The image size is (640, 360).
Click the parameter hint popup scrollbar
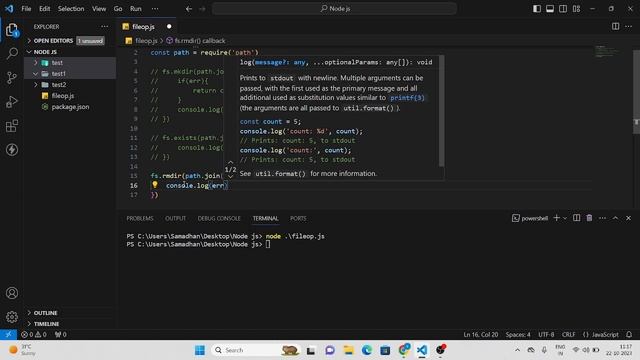click(x=441, y=111)
